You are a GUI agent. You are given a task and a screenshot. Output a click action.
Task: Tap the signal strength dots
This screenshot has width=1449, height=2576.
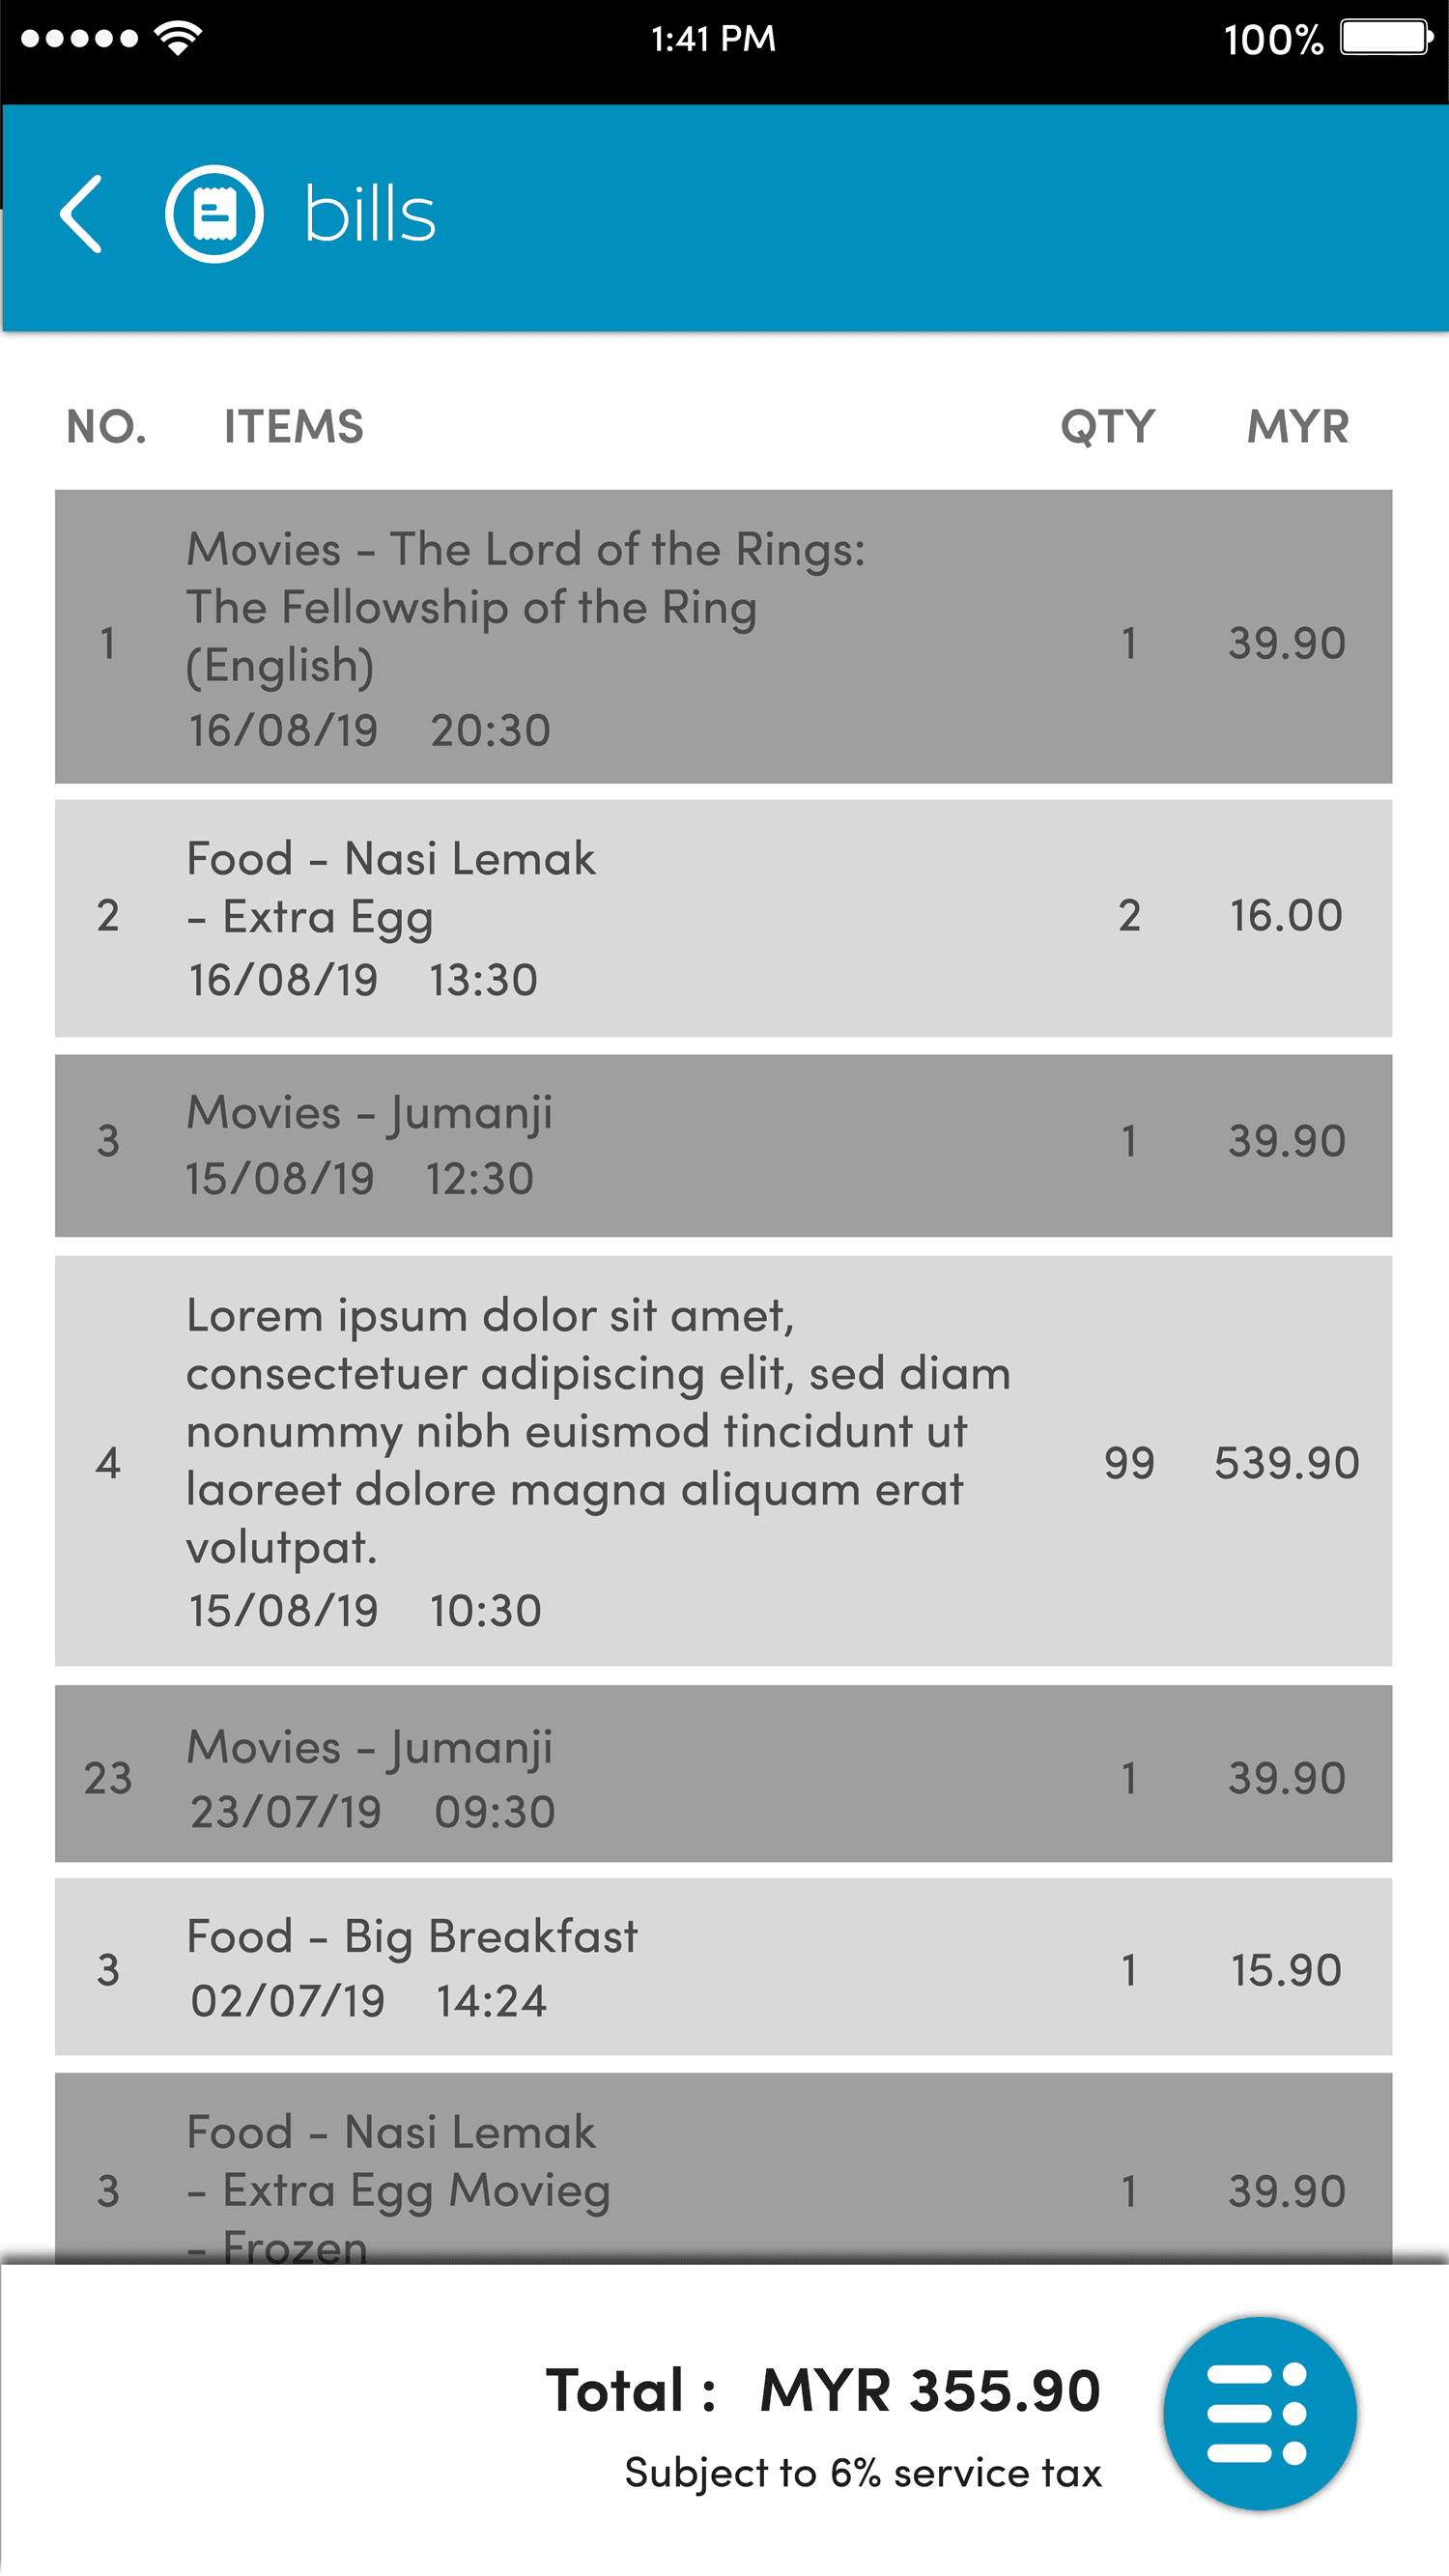tap(79, 38)
